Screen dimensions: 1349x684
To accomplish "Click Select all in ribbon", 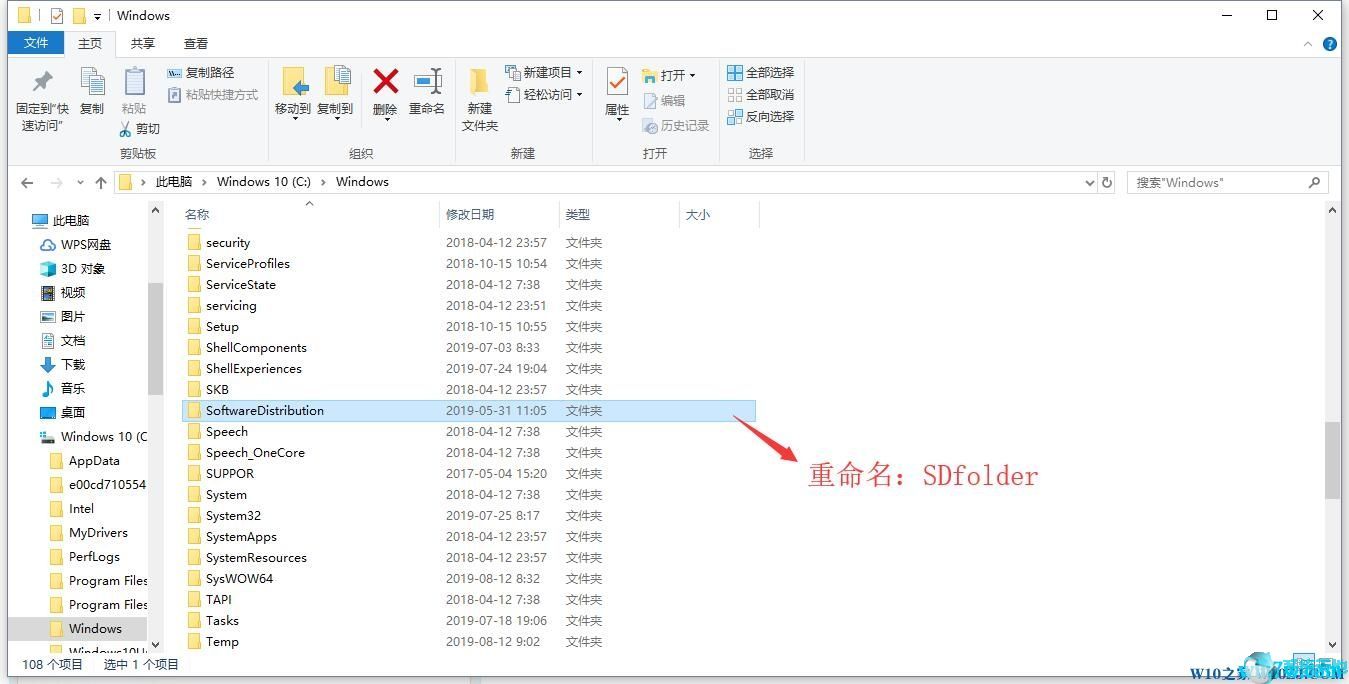I will (x=760, y=73).
